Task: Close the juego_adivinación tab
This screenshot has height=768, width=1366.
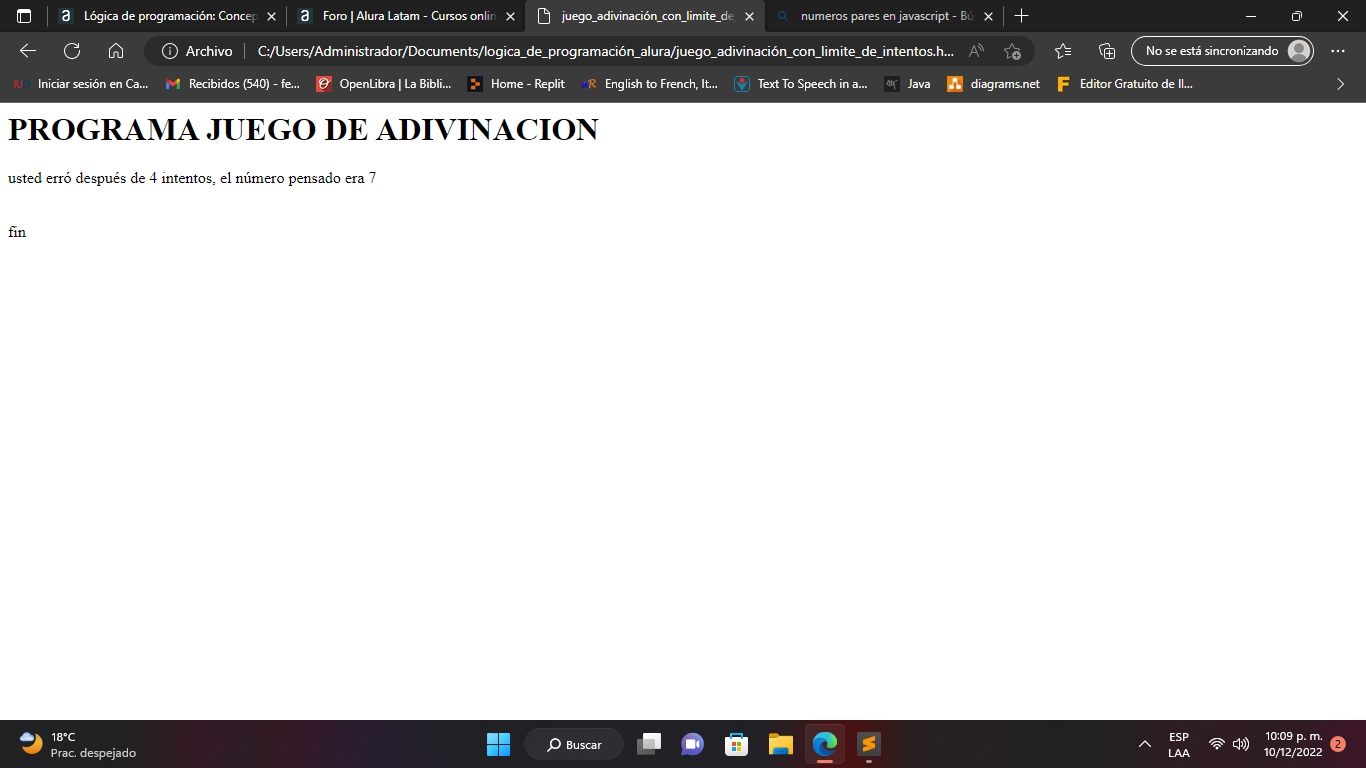Action: pyautogui.click(x=749, y=16)
